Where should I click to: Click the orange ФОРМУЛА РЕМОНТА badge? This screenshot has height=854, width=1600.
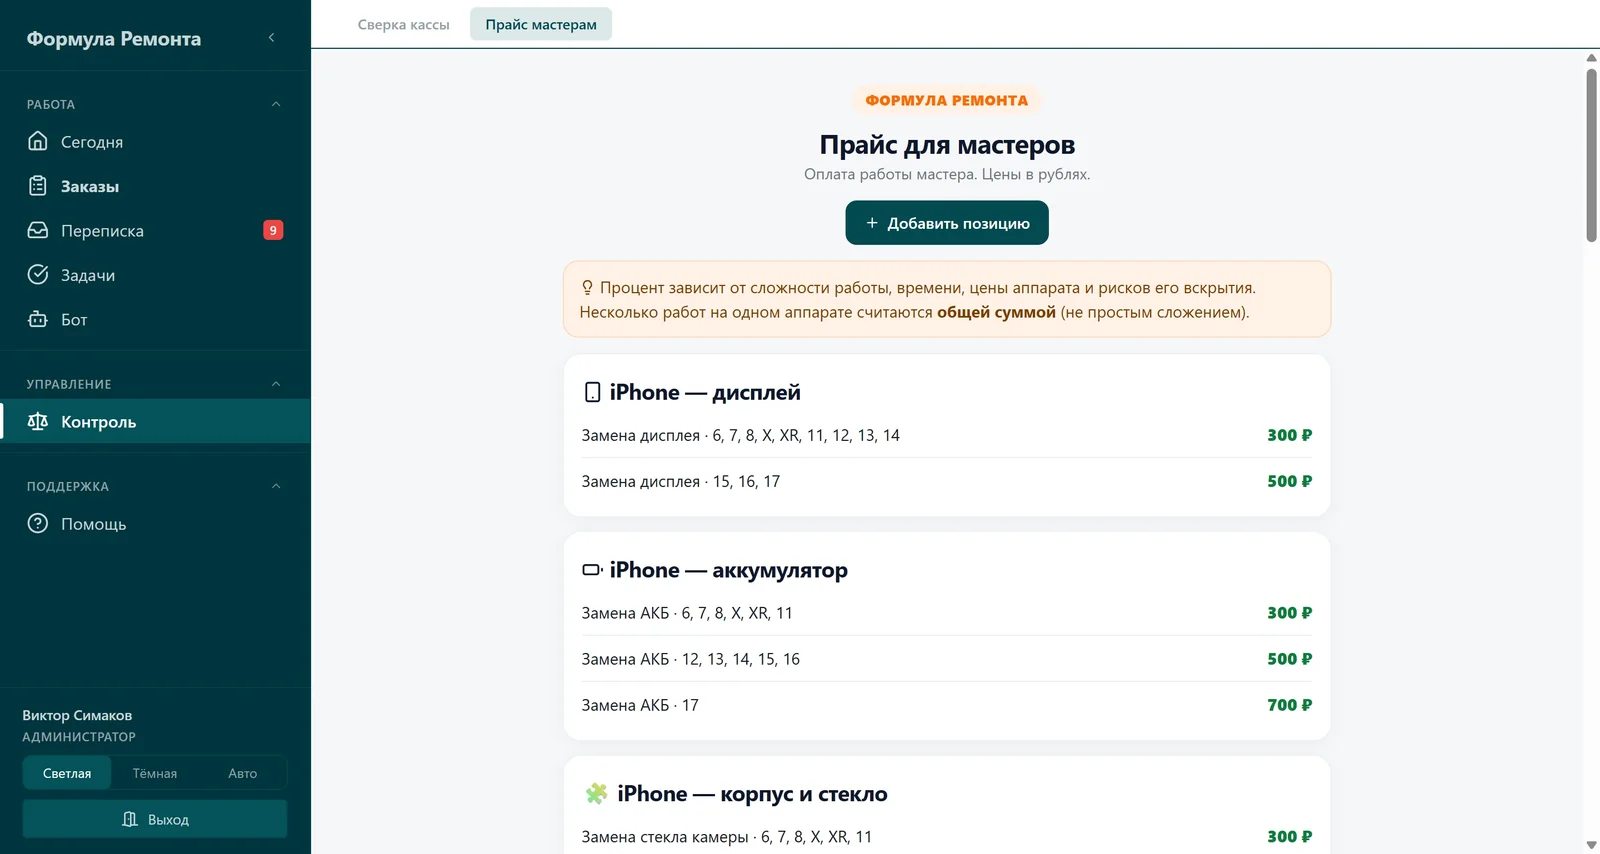(947, 100)
